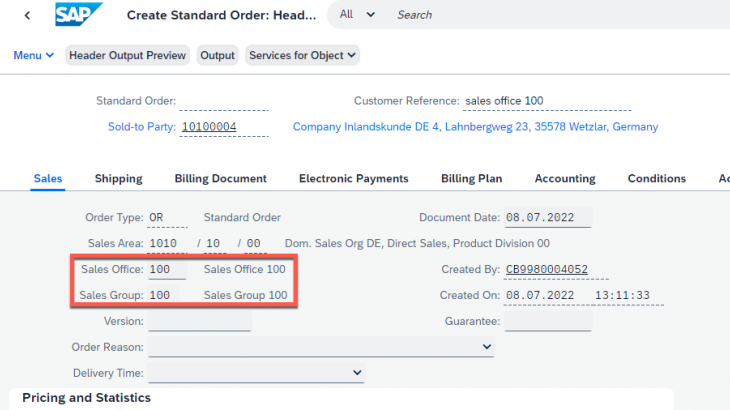Click the SAP logo
Image resolution: width=730 pixels, height=410 pixels.
point(76,15)
